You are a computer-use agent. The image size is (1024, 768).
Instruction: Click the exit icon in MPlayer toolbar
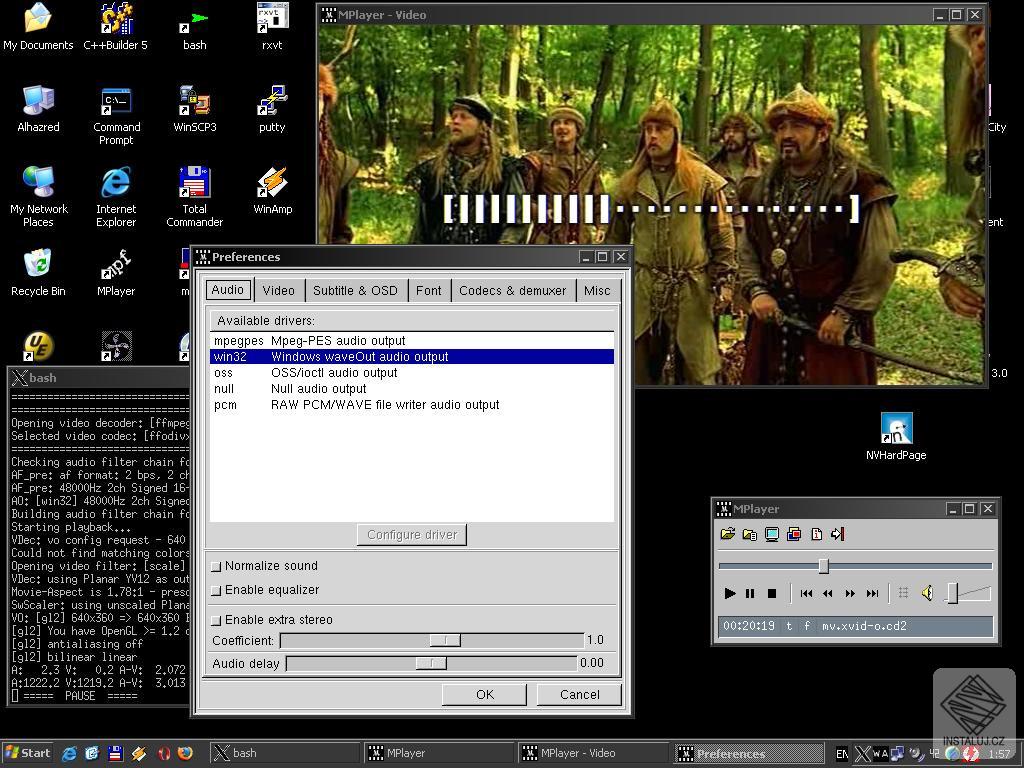836,533
